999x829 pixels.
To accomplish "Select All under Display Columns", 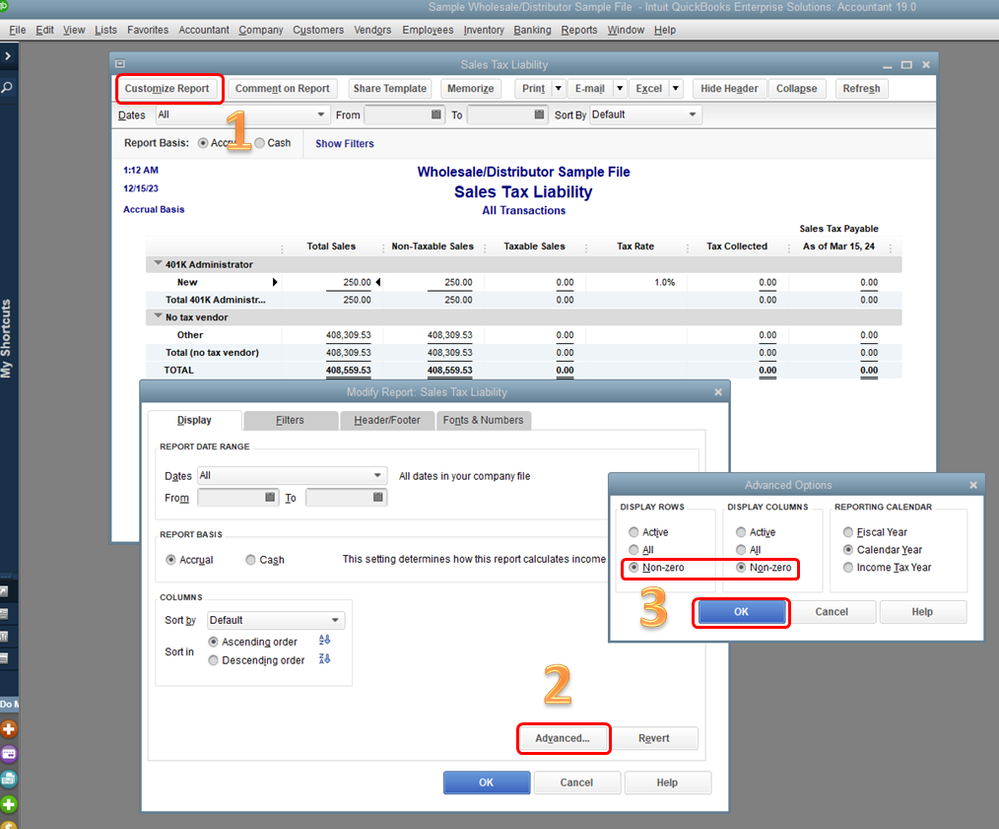I will tap(740, 550).
